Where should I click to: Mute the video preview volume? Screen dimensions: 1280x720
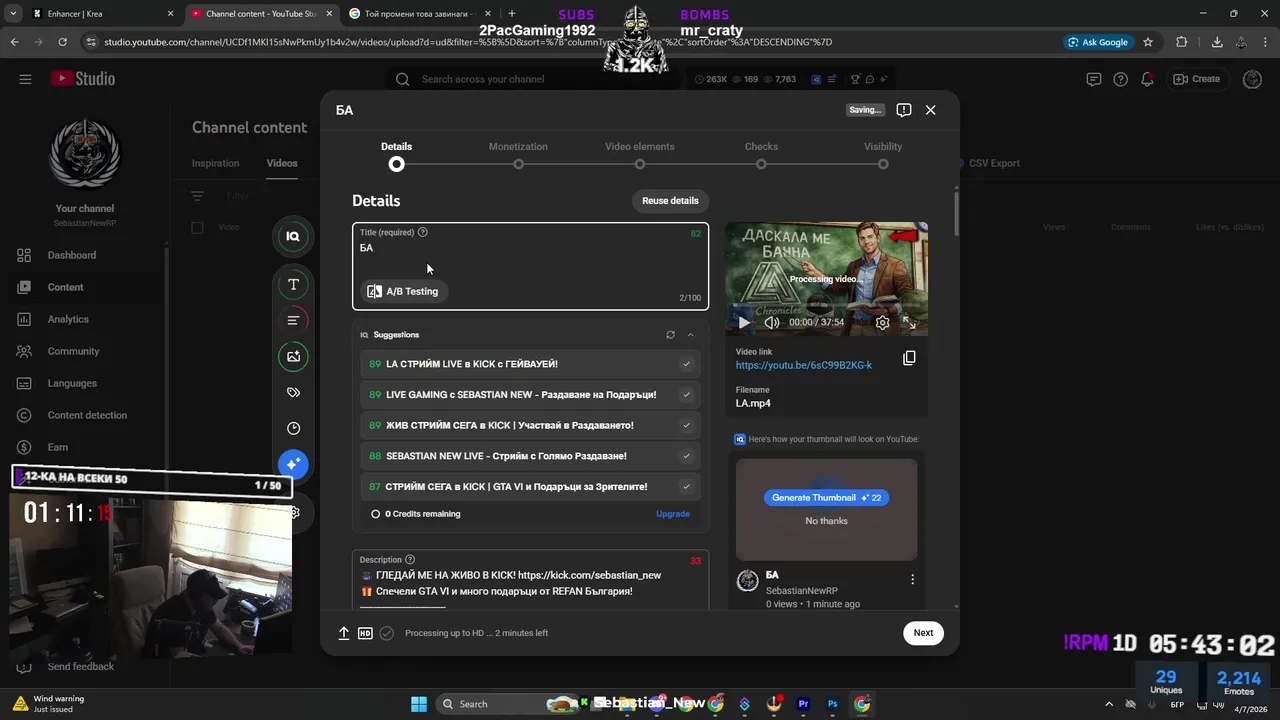tap(772, 322)
